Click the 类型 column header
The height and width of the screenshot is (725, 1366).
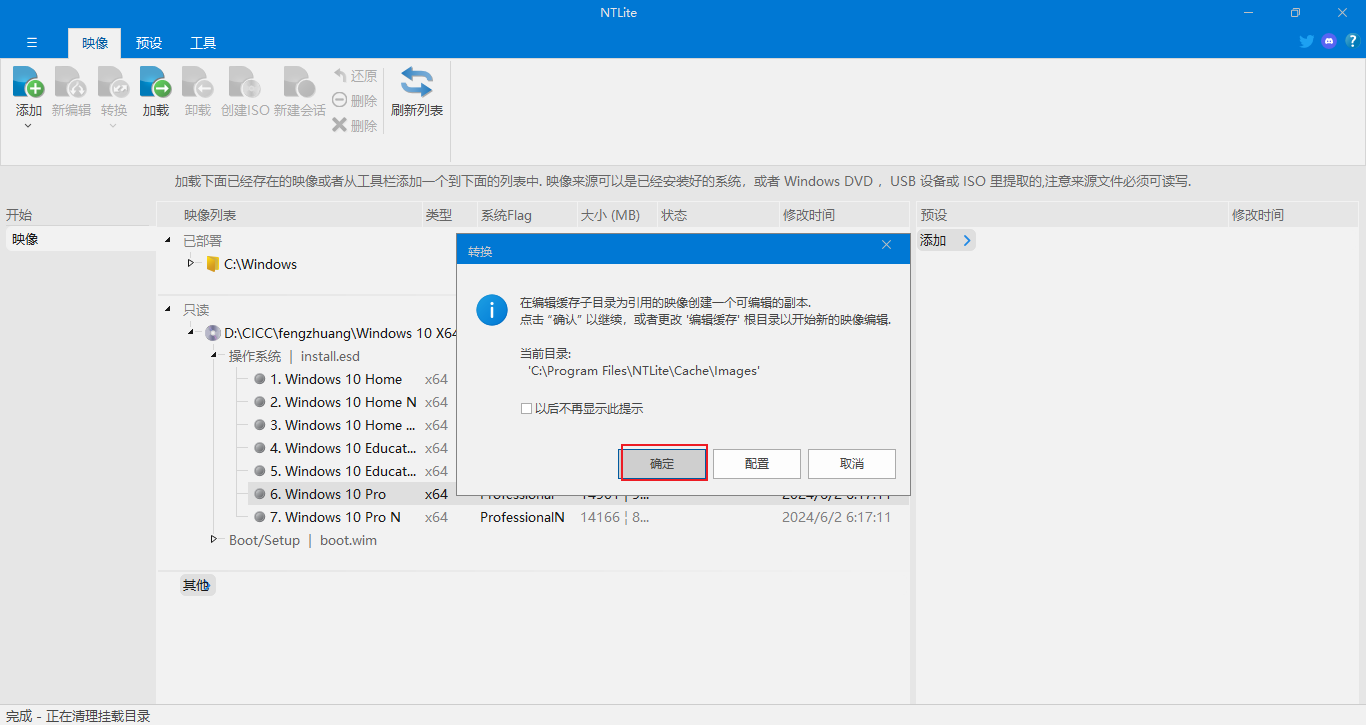pyautogui.click(x=448, y=215)
